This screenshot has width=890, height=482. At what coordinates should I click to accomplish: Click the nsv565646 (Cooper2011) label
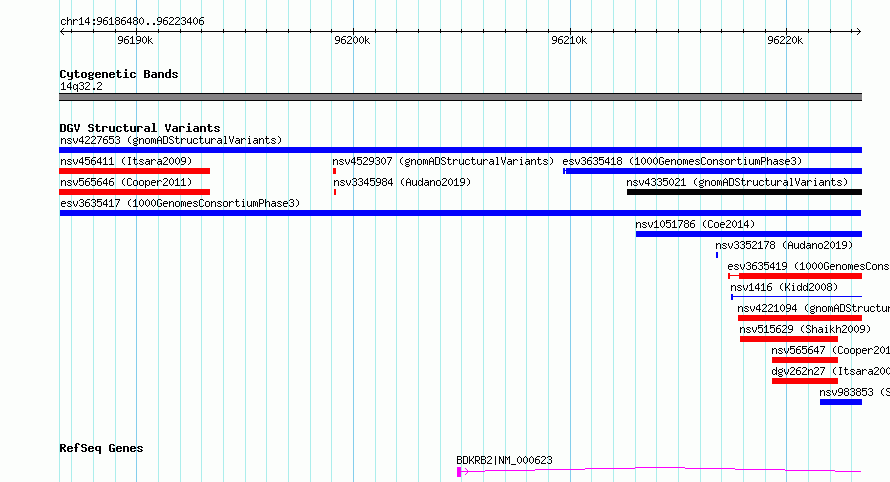coord(126,182)
